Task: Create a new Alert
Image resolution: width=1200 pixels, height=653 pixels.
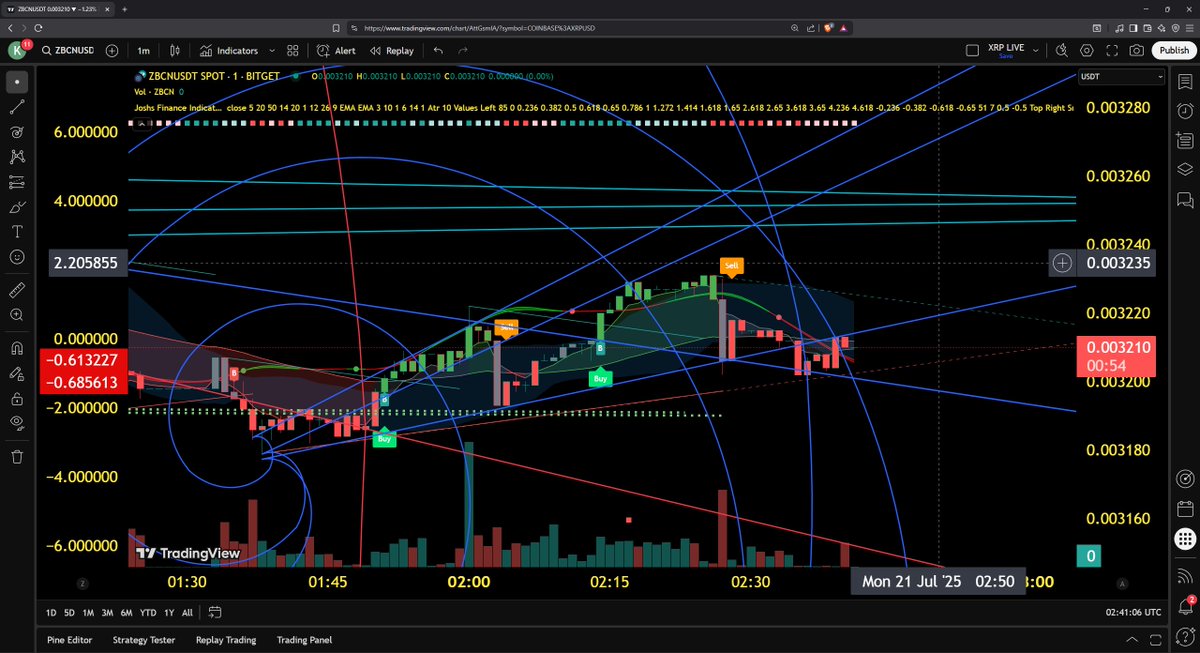Action: point(336,50)
